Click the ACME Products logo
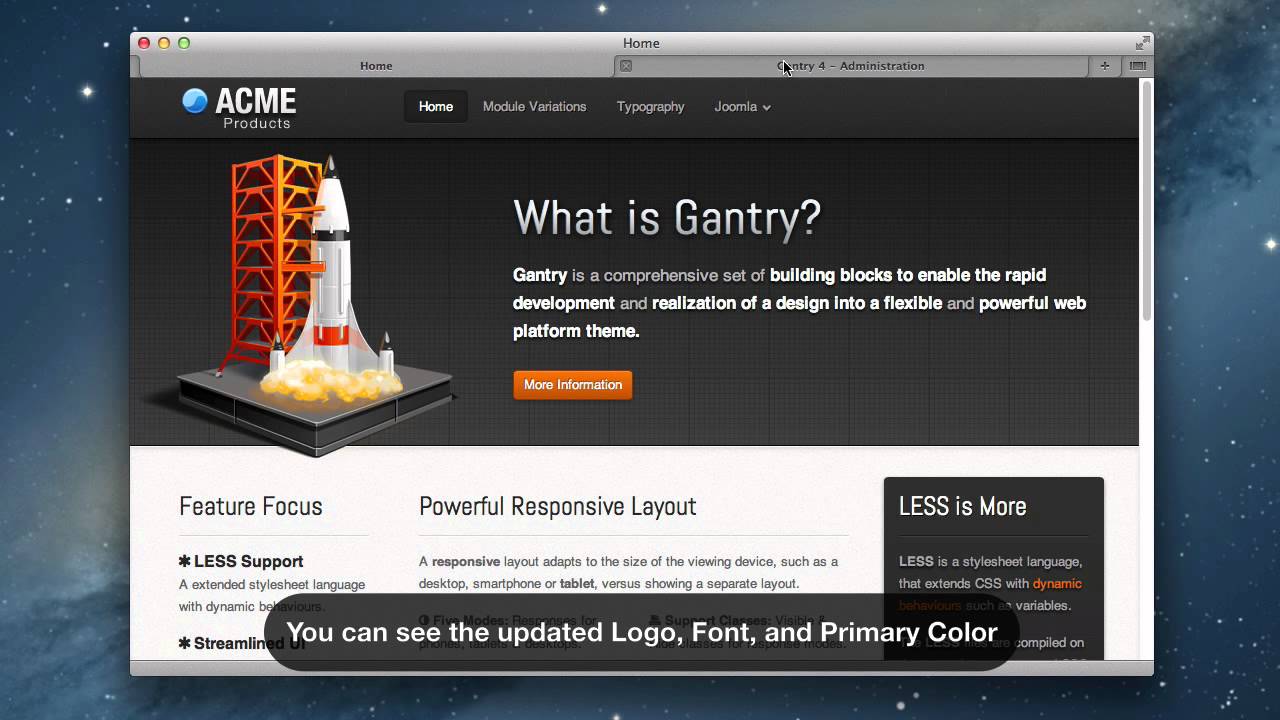This screenshot has width=1280, height=720. (x=239, y=108)
